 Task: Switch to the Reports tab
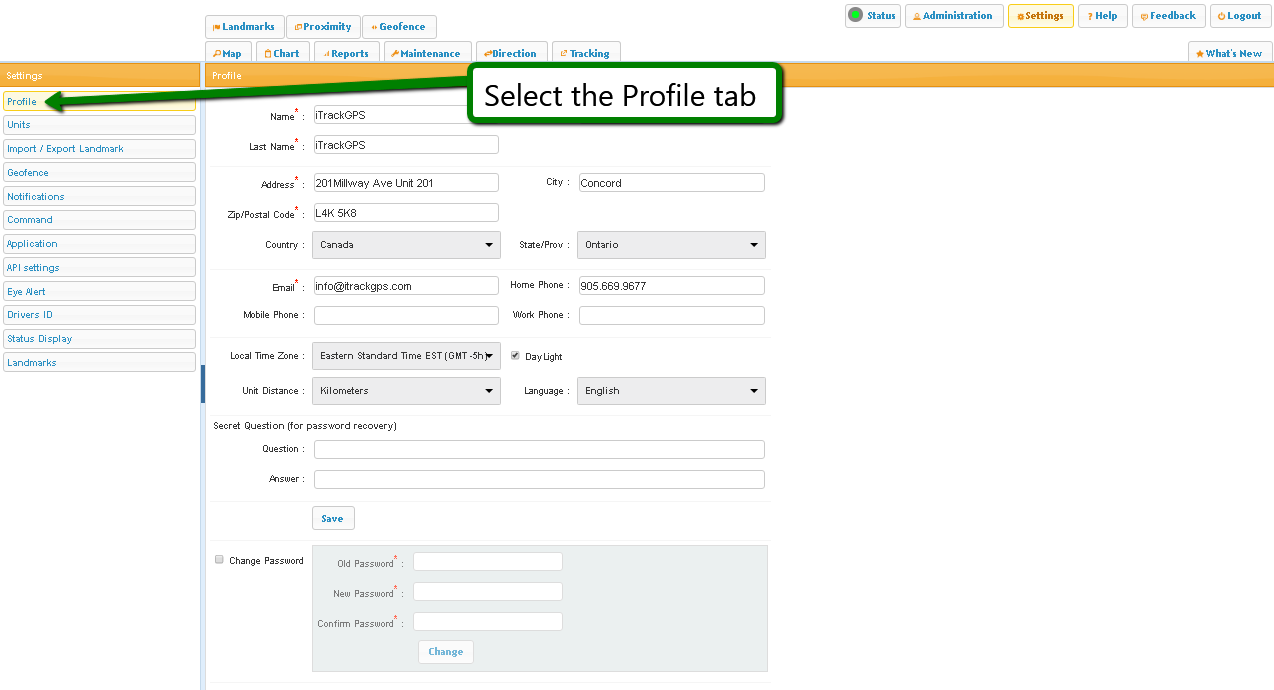click(x=346, y=54)
